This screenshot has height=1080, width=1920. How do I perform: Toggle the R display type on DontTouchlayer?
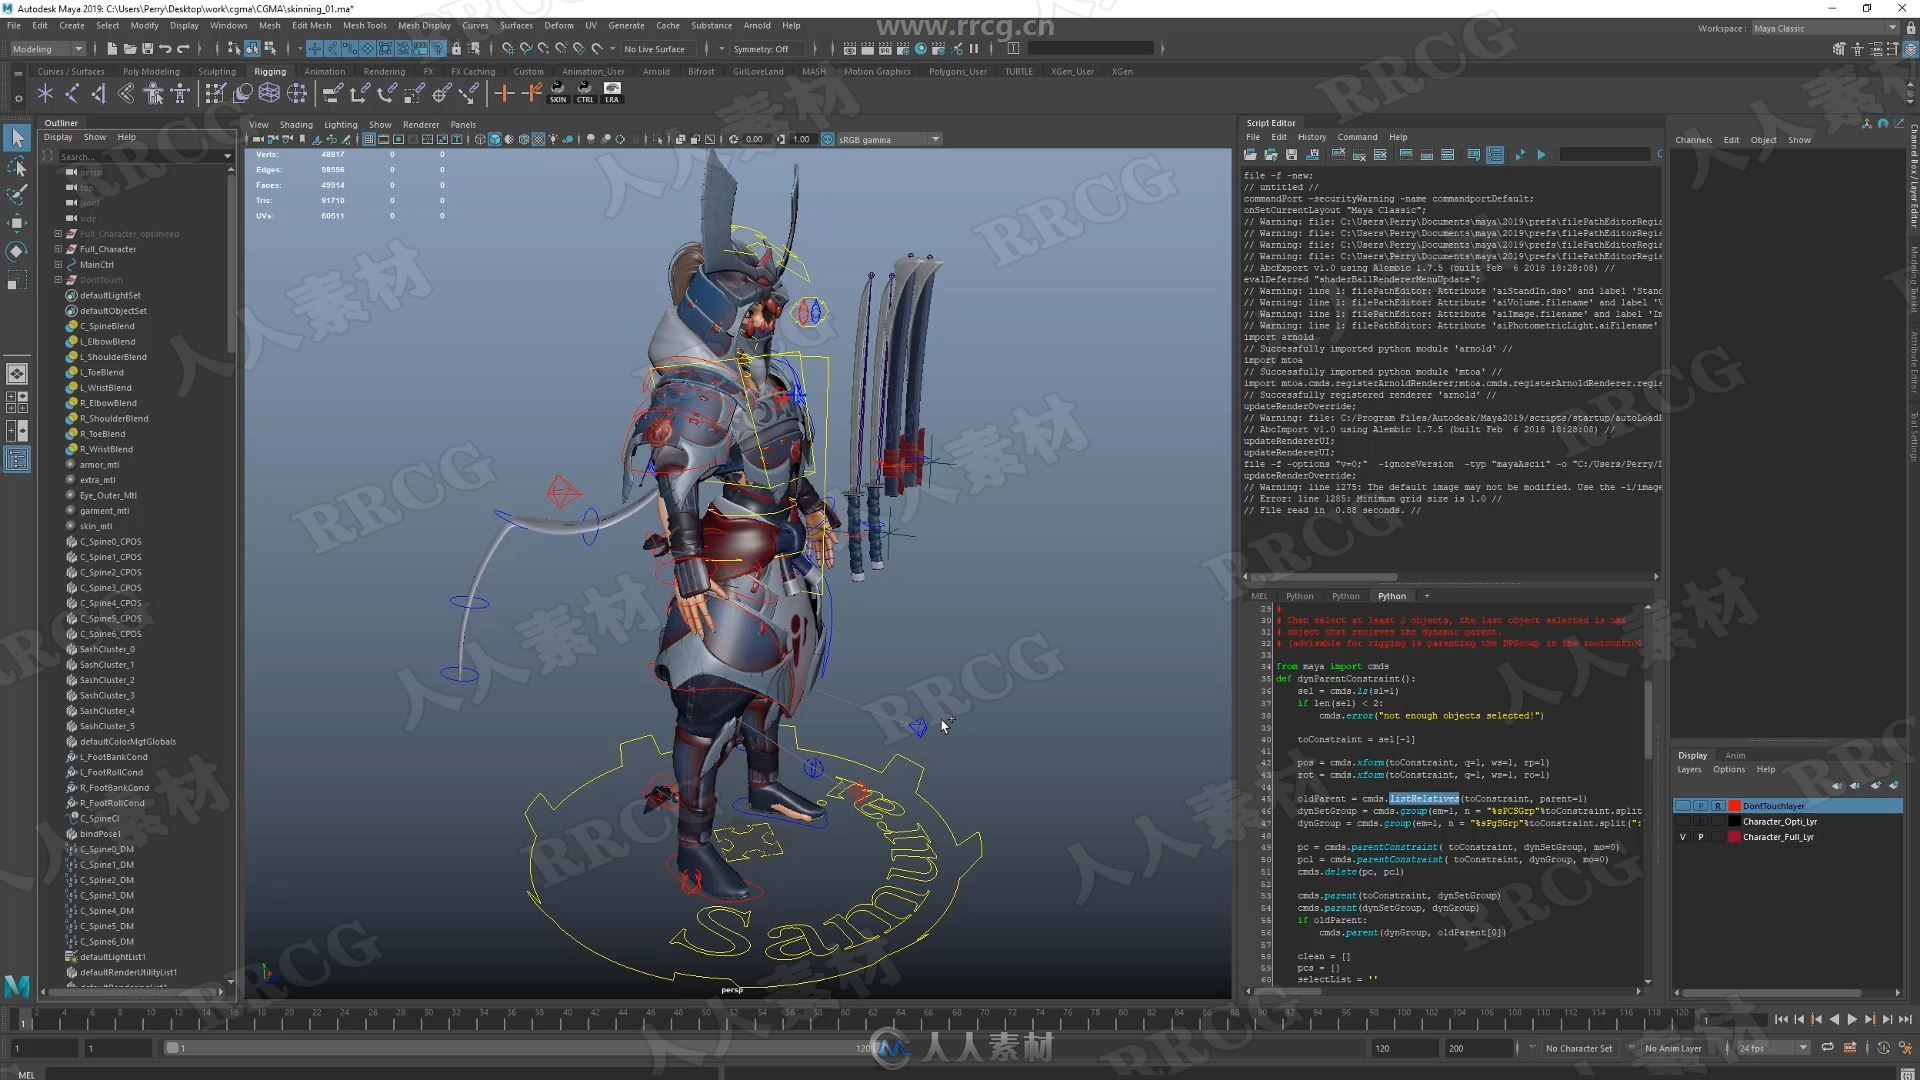[x=1718, y=806]
